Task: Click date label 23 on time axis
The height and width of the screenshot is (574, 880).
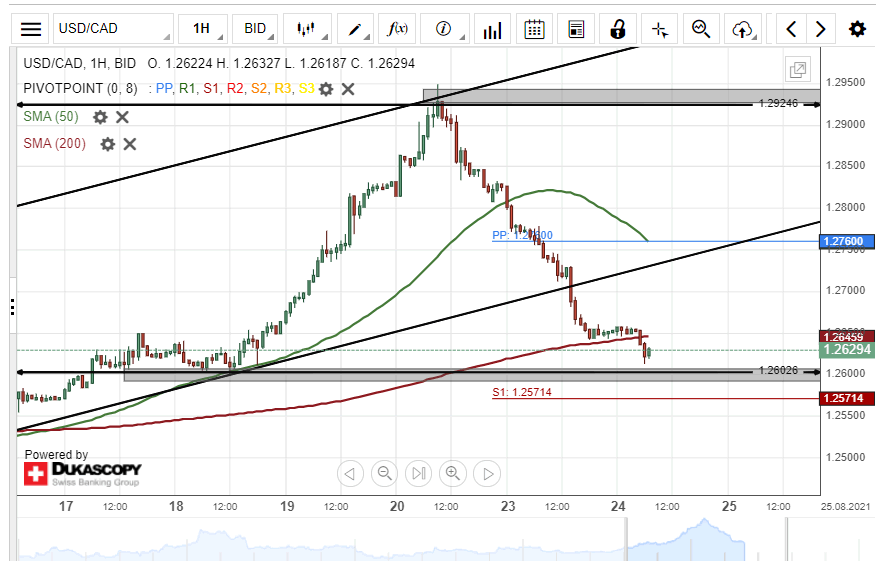Action: point(508,506)
